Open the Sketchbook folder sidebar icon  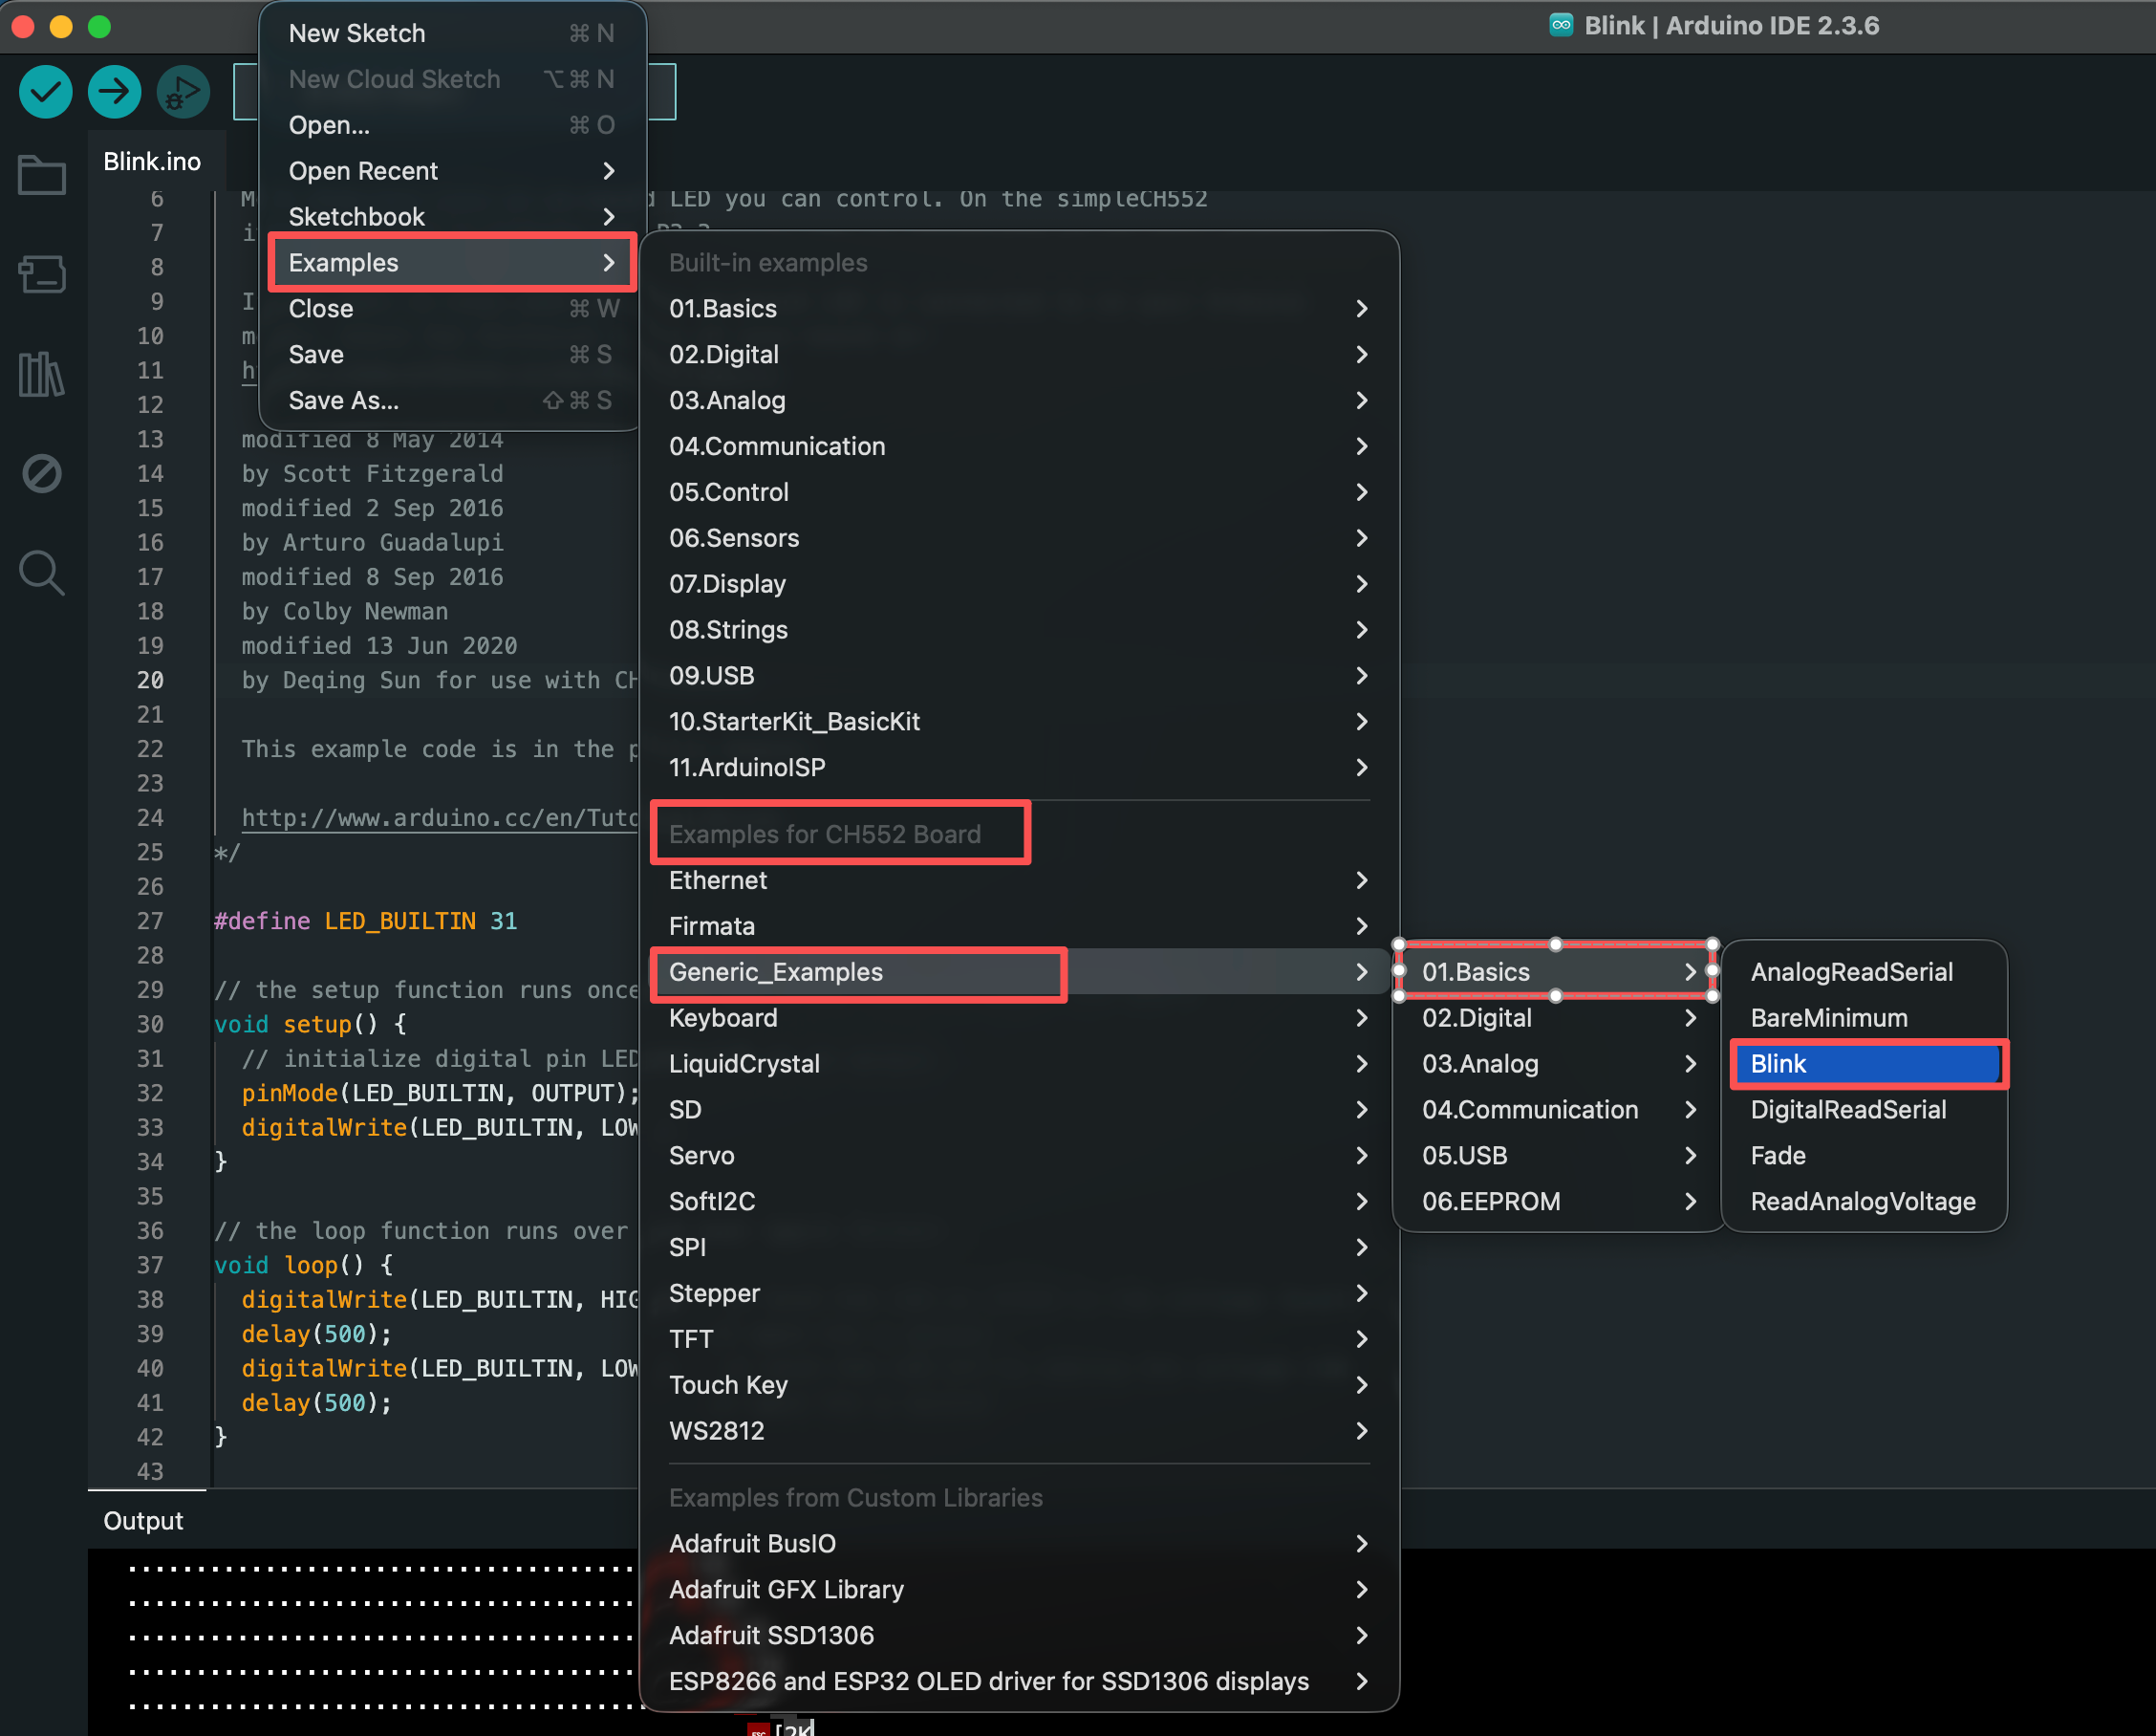point(42,175)
